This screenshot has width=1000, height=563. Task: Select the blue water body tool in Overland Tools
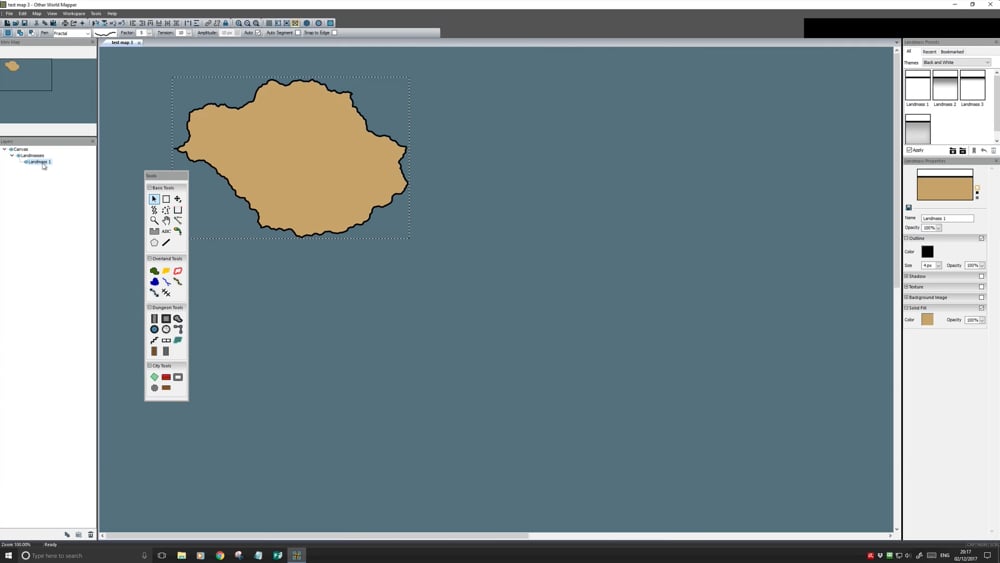(154, 281)
